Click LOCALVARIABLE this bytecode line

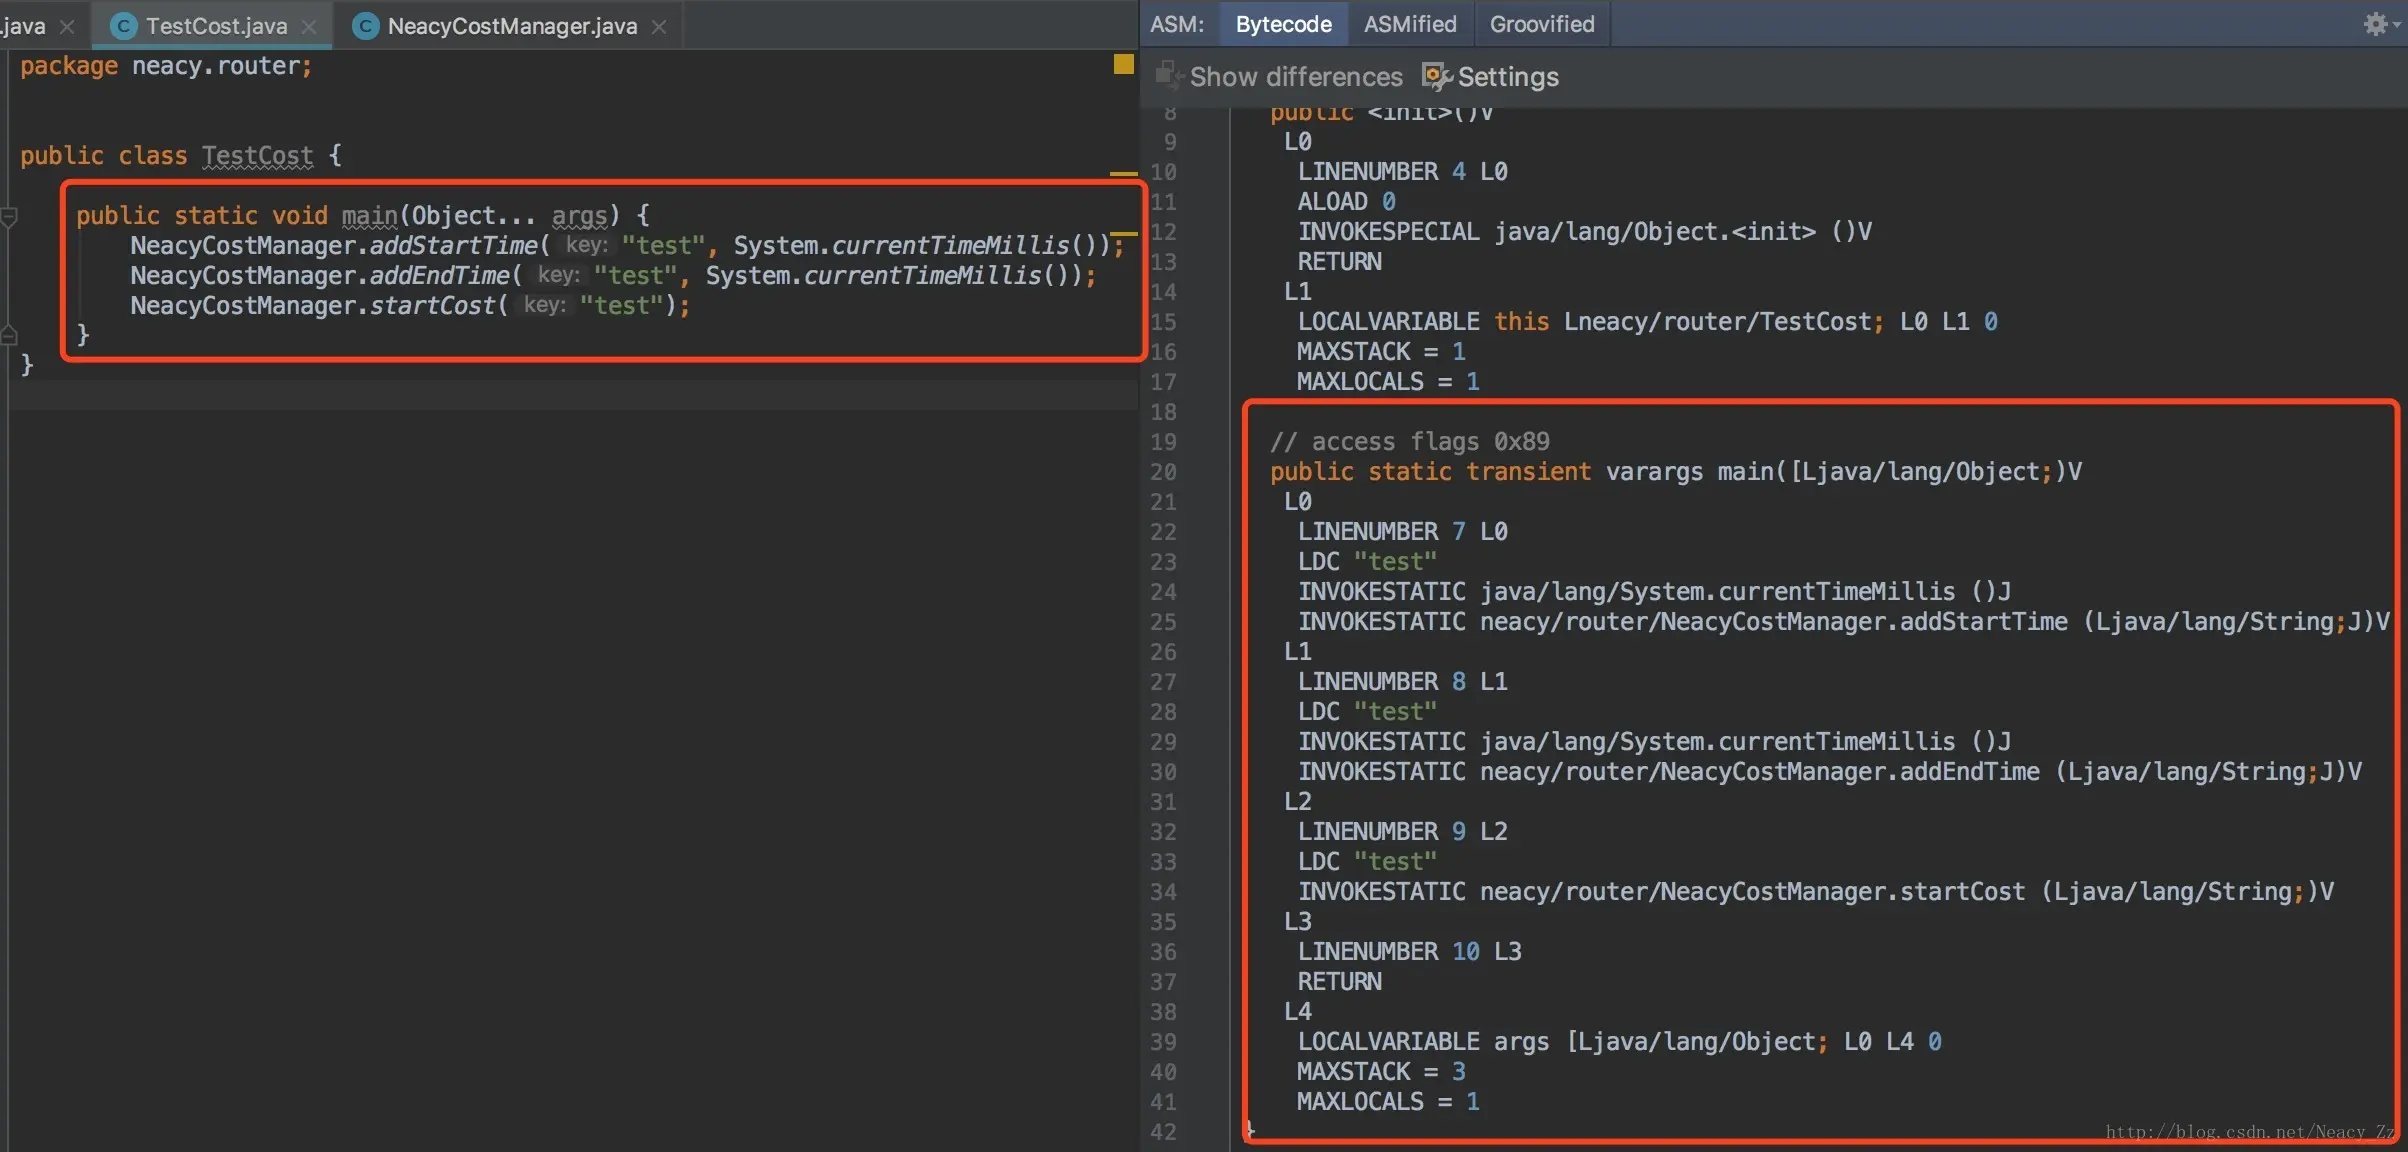coord(1647,322)
